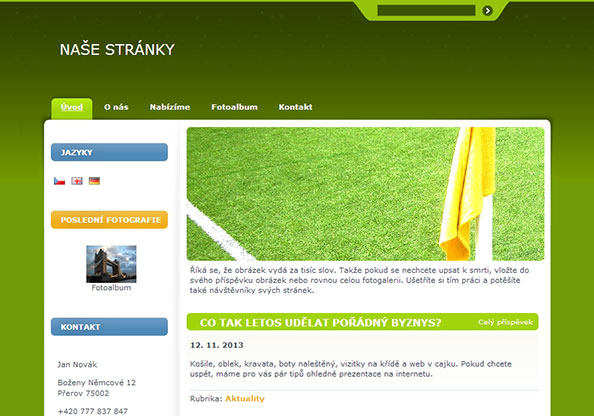Click in the search input field
Image resolution: width=594 pixels, height=416 pixels.
[426, 11]
